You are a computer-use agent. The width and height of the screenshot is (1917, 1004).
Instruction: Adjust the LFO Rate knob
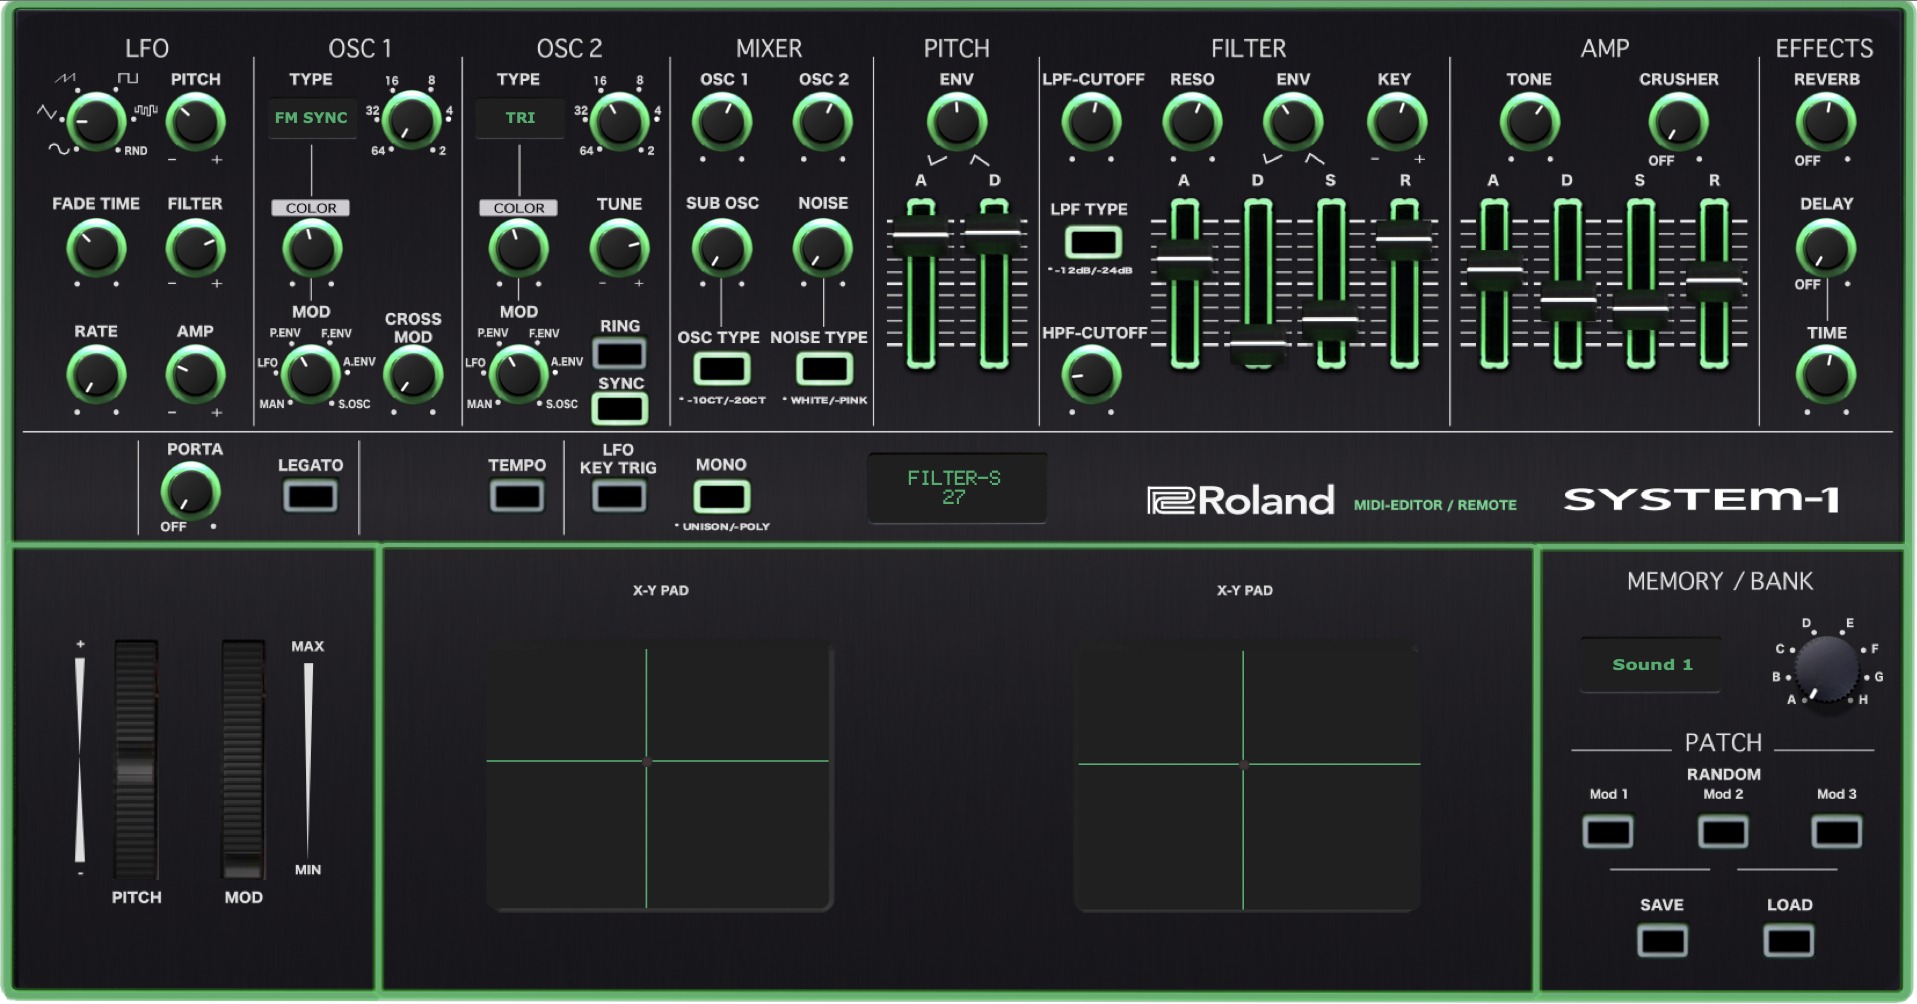click(95, 377)
